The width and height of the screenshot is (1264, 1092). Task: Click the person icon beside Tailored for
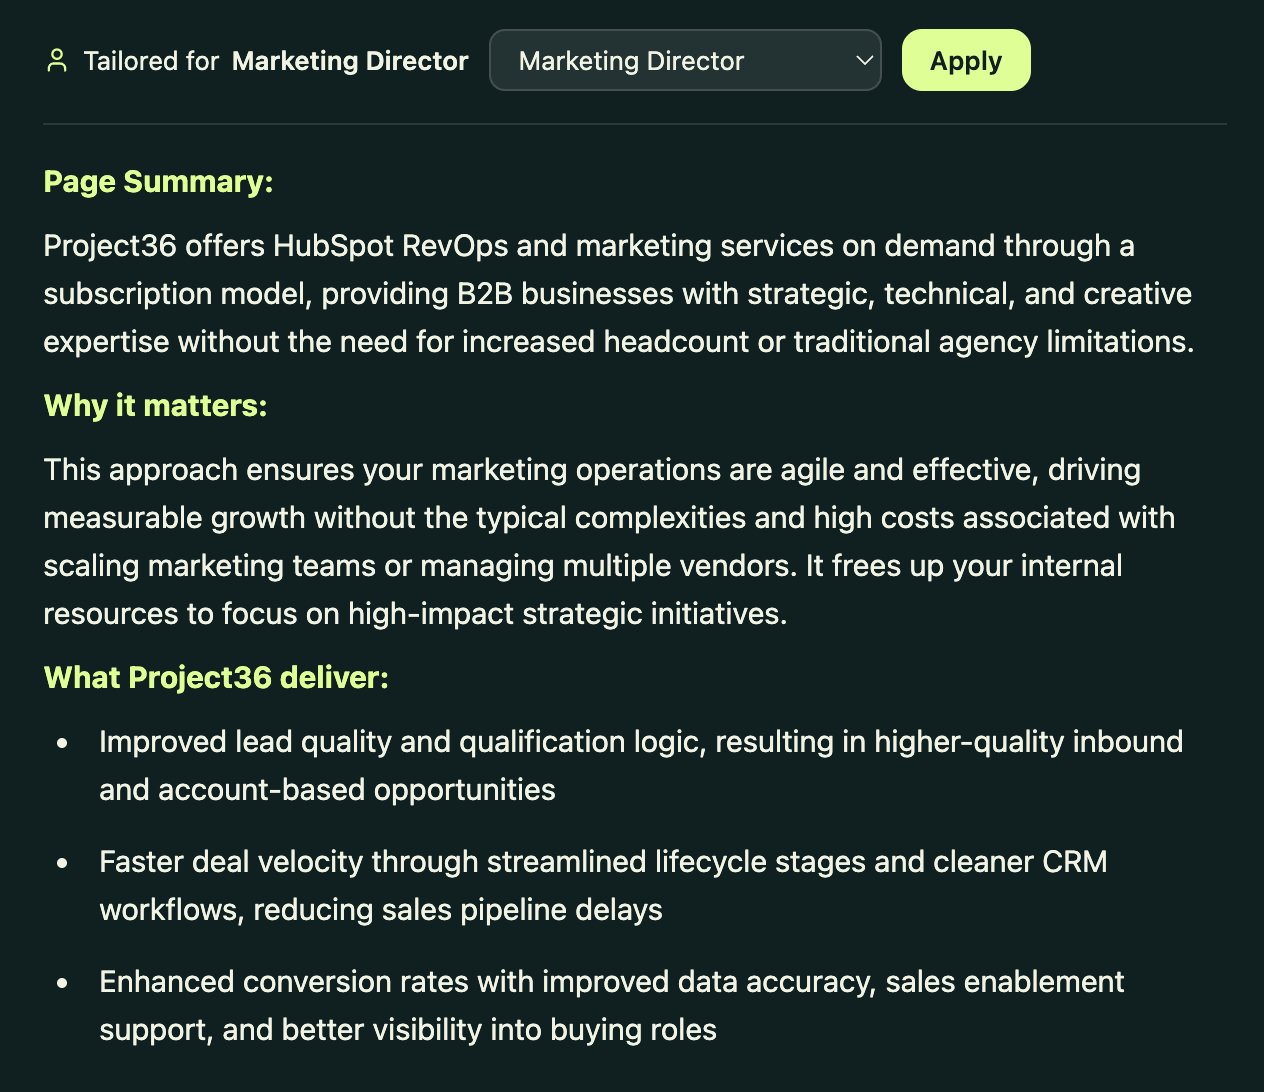(x=57, y=61)
